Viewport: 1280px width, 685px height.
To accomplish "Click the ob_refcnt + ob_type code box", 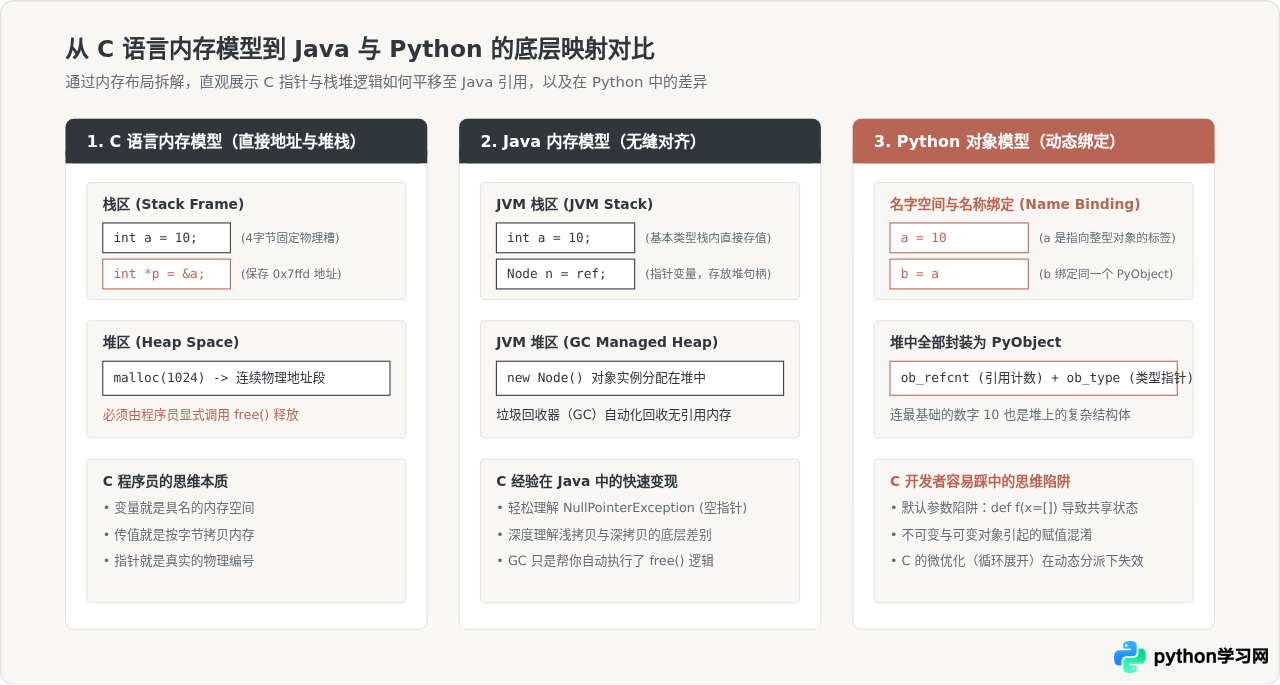I will click(x=1034, y=378).
